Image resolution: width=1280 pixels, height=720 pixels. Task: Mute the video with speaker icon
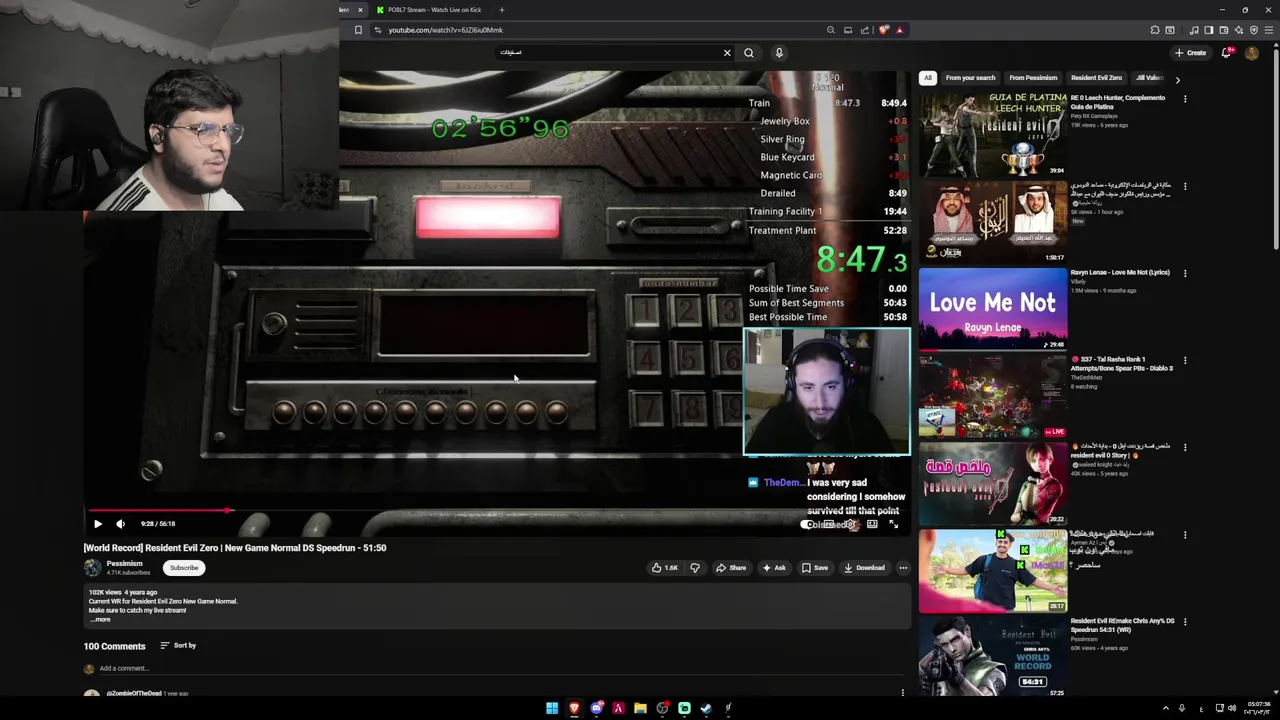point(120,524)
